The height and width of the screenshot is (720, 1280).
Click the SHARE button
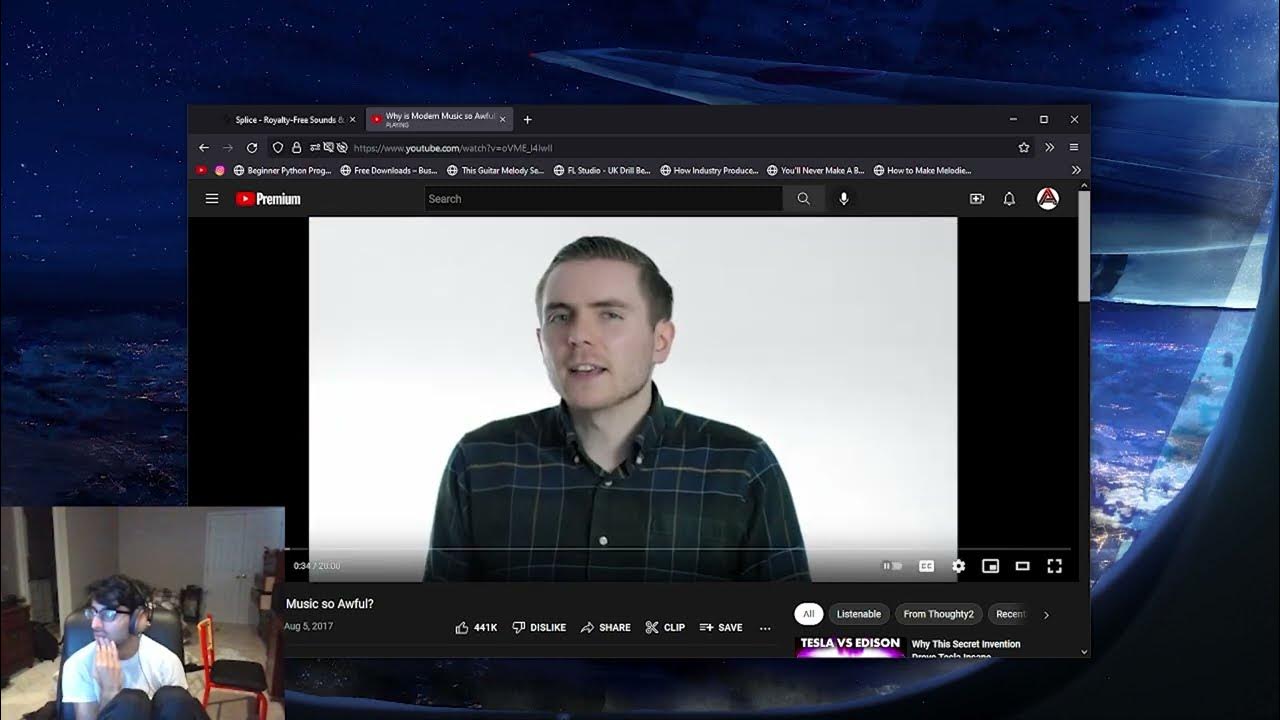tap(606, 627)
